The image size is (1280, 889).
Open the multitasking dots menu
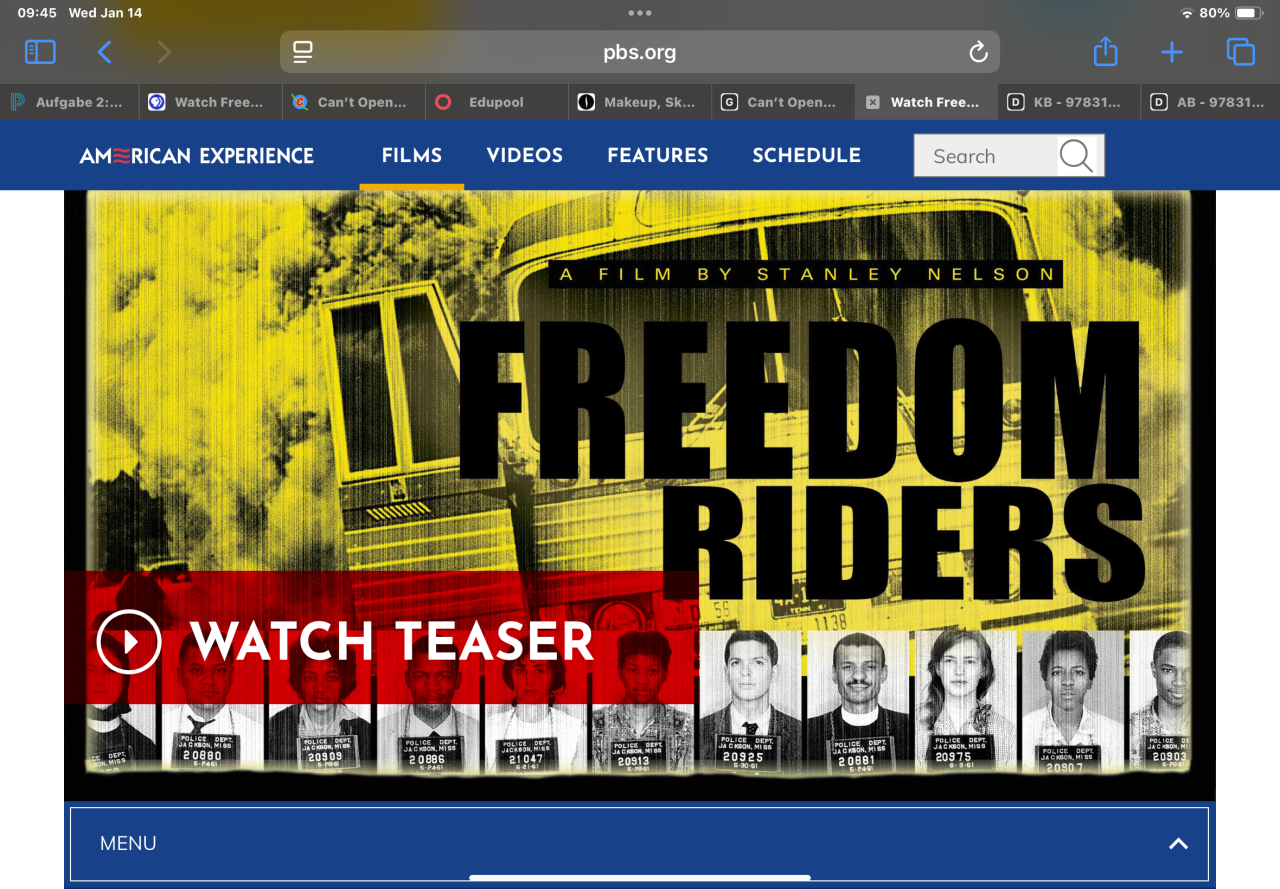click(640, 13)
